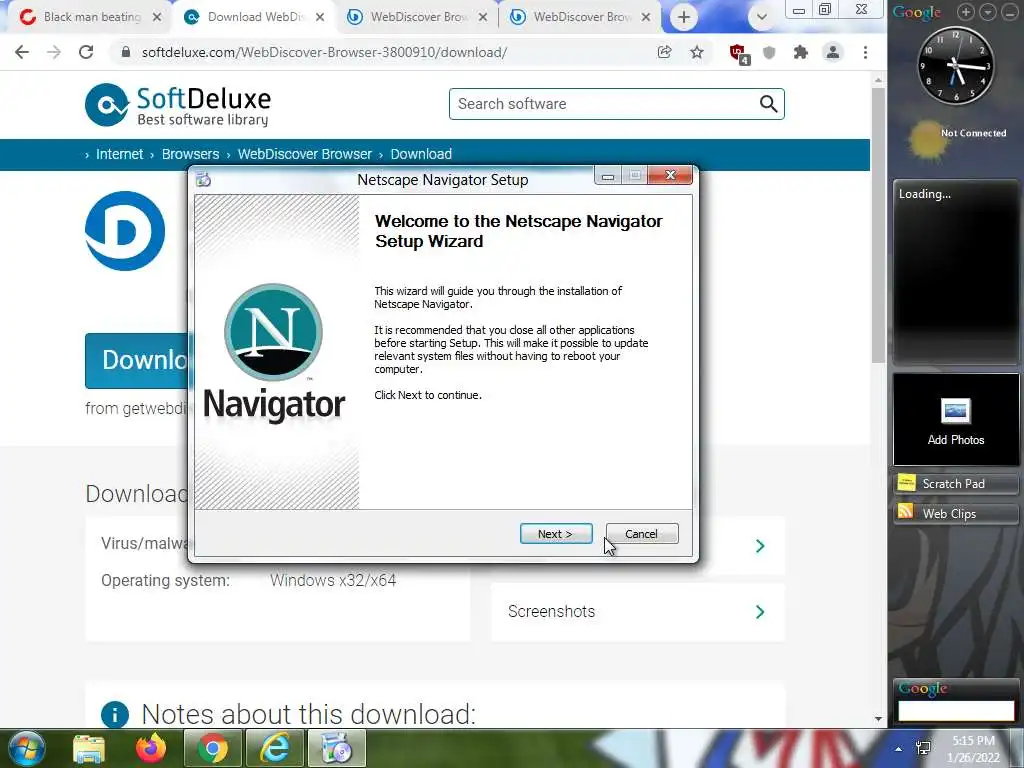Open a new browser tab
Viewport: 1024px width, 768px height.
[683, 17]
